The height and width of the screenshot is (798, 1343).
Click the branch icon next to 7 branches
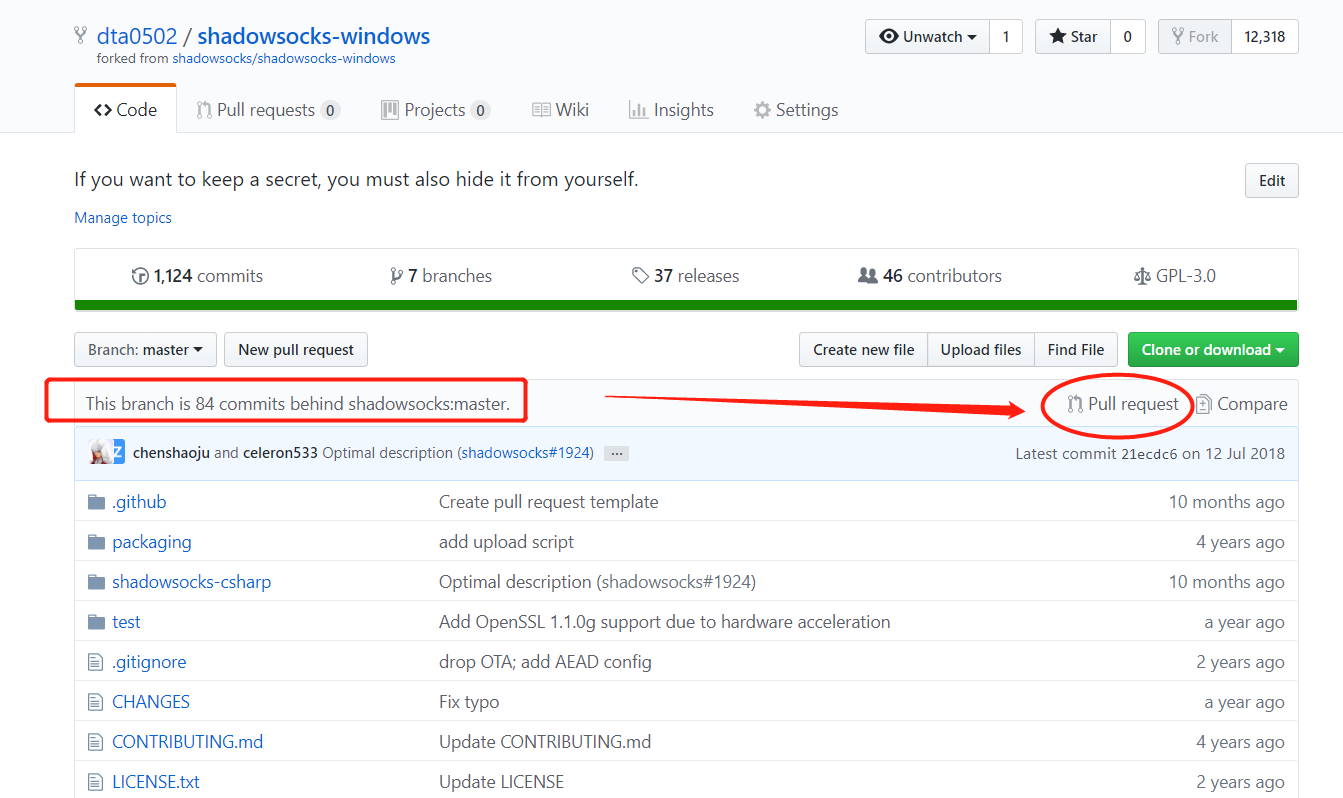coord(398,275)
